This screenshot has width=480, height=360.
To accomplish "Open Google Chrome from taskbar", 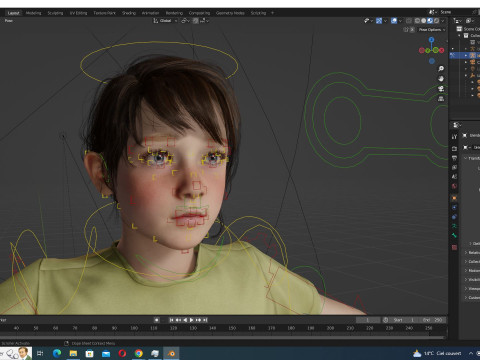I will 139,353.
